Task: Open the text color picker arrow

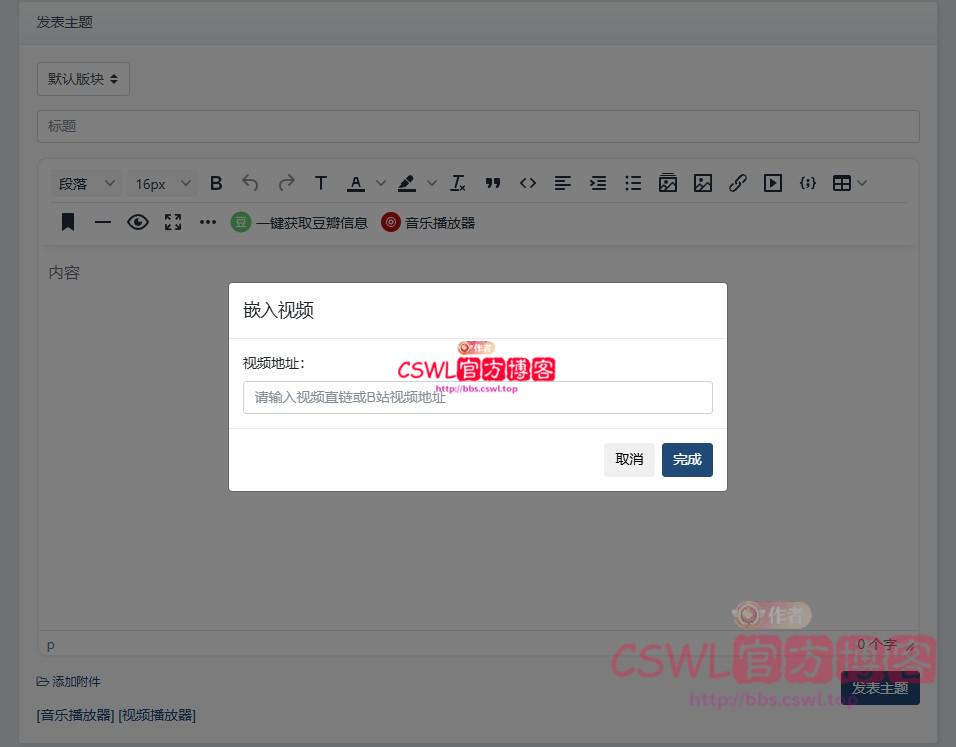Action: [x=381, y=183]
